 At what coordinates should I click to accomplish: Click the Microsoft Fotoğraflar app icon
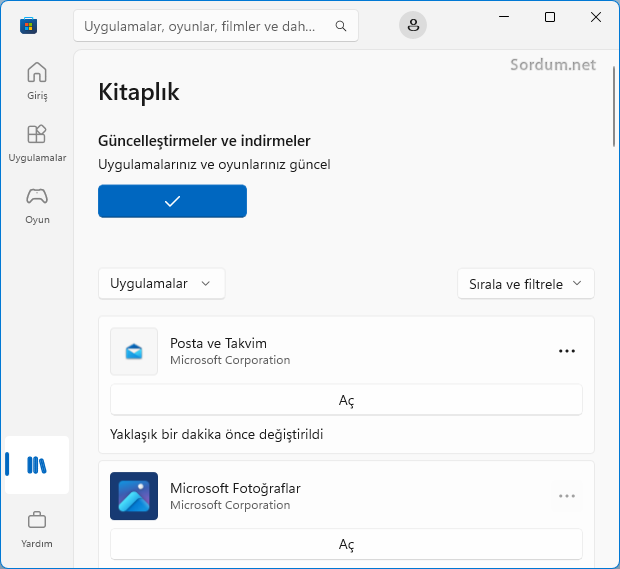click(134, 496)
